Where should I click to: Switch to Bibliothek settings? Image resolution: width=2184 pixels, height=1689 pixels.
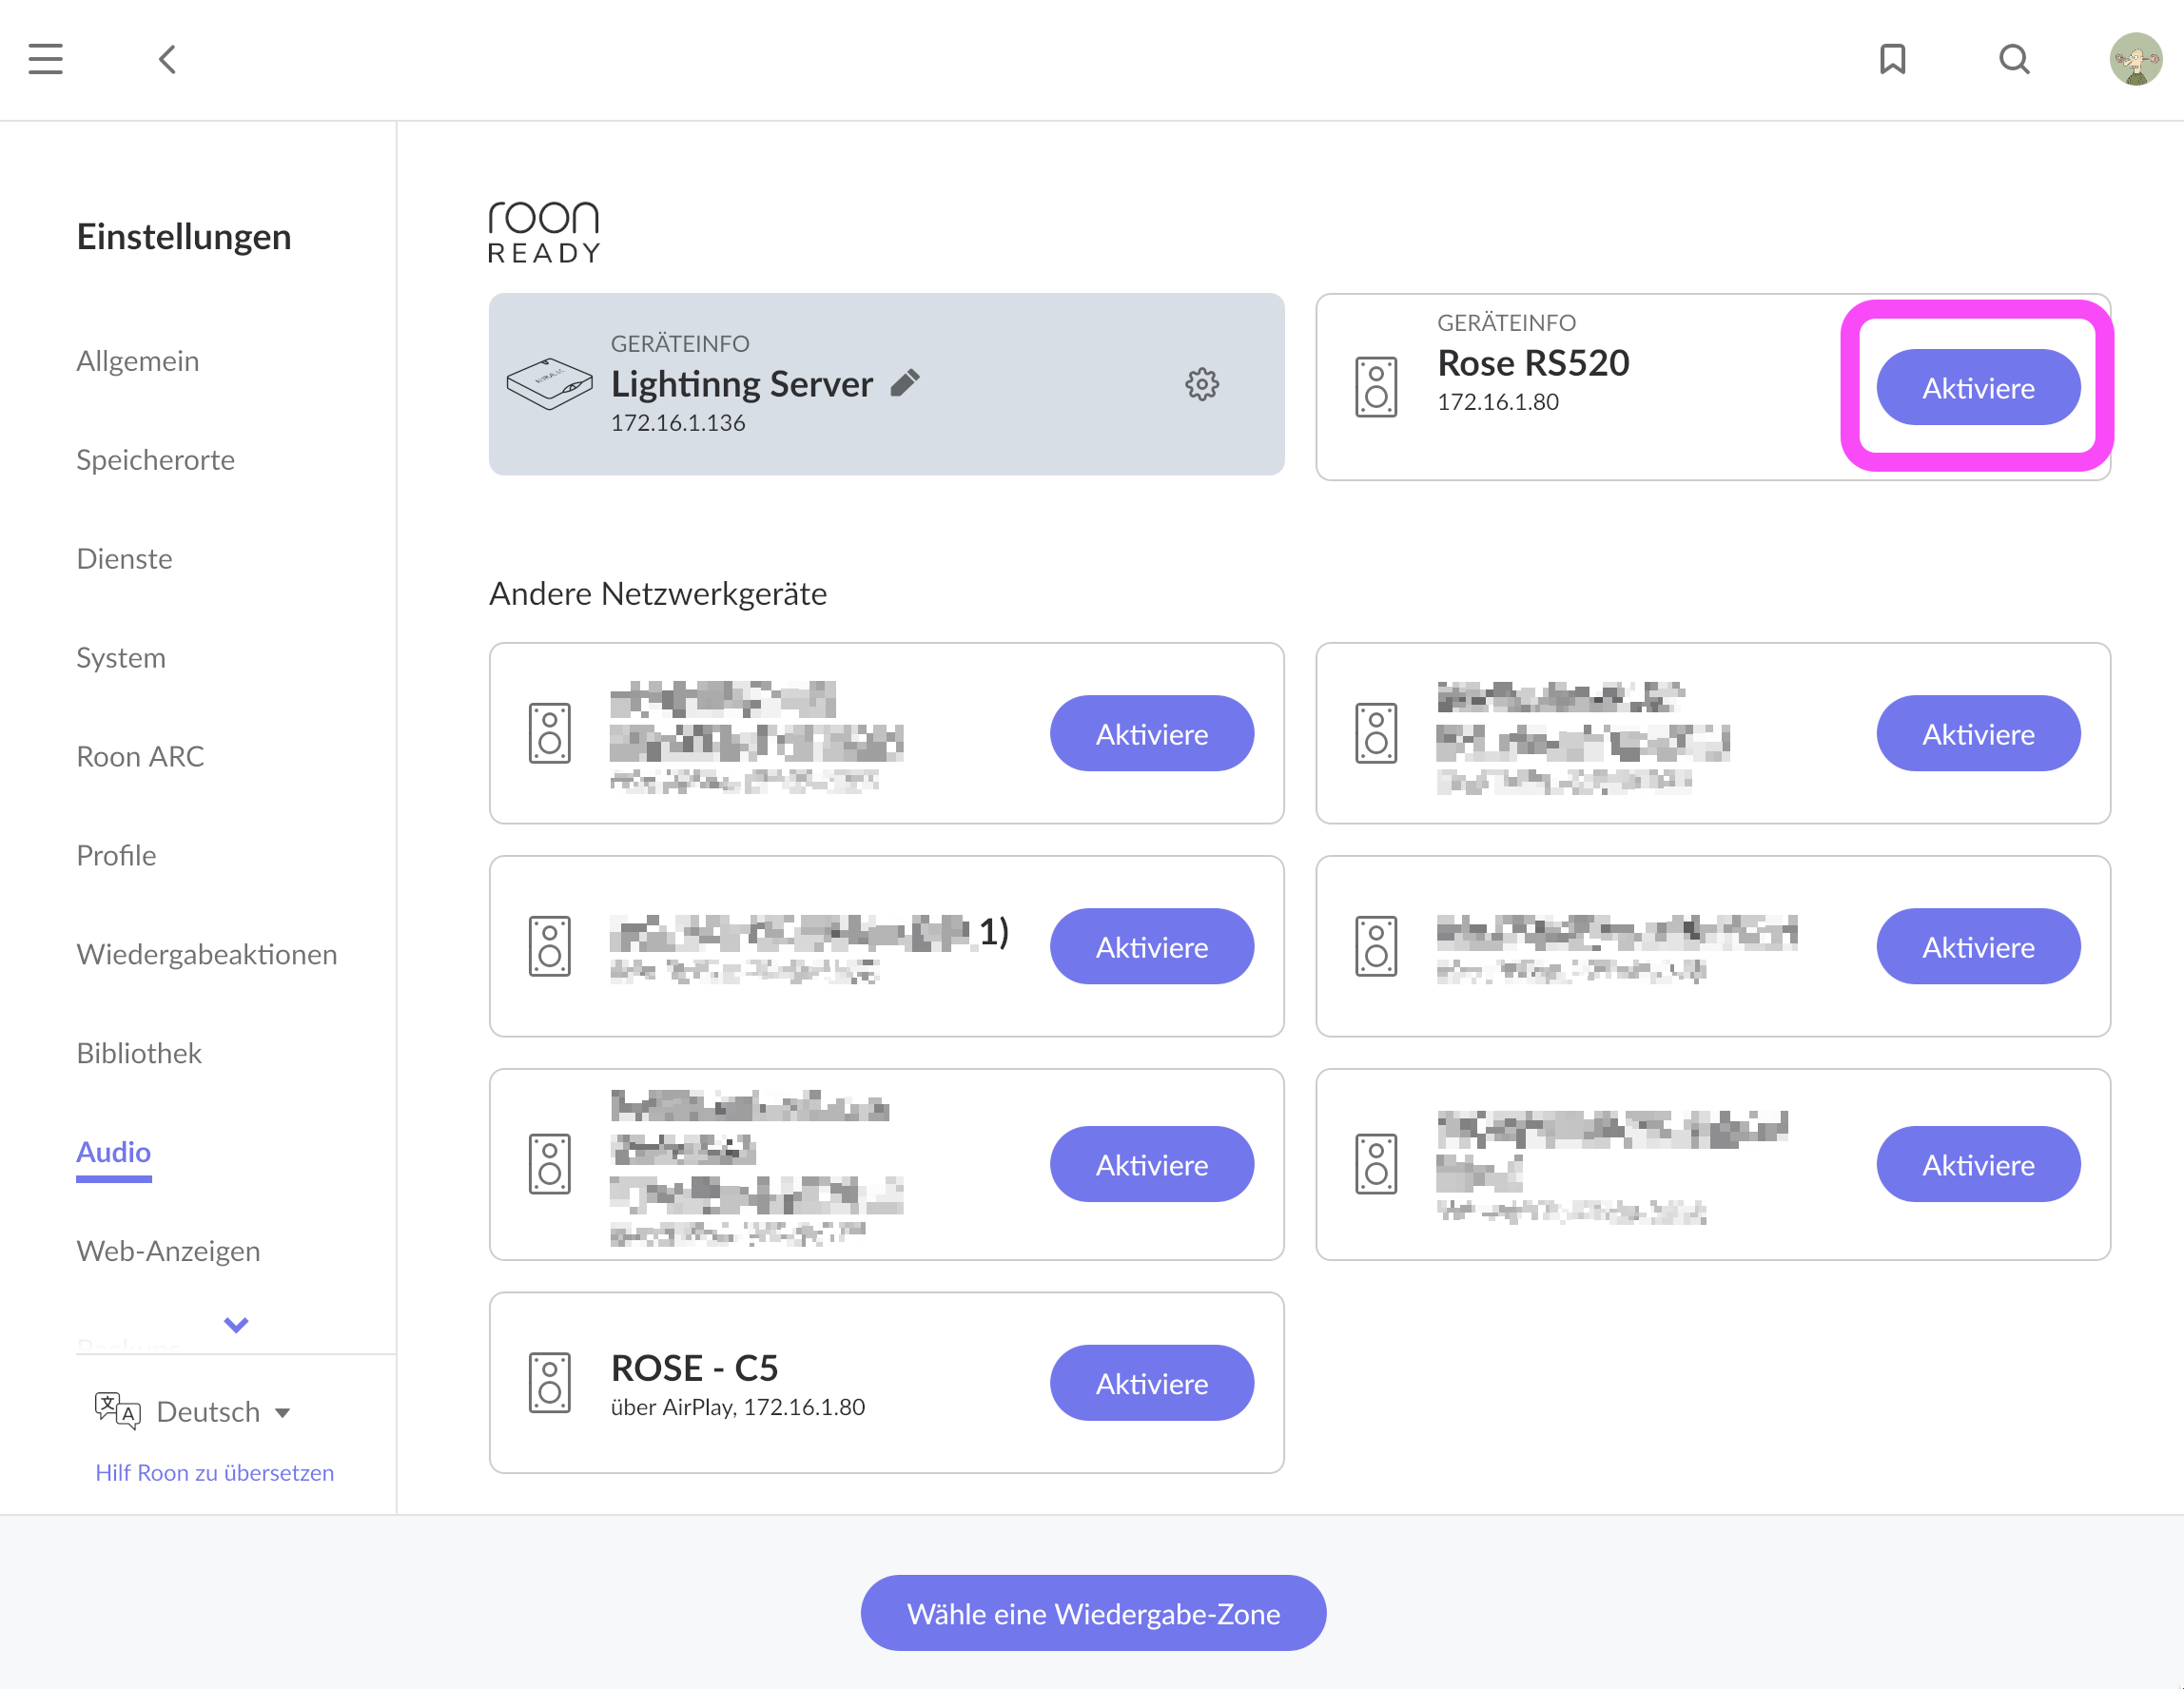pyautogui.click(x=139, y=1054)
